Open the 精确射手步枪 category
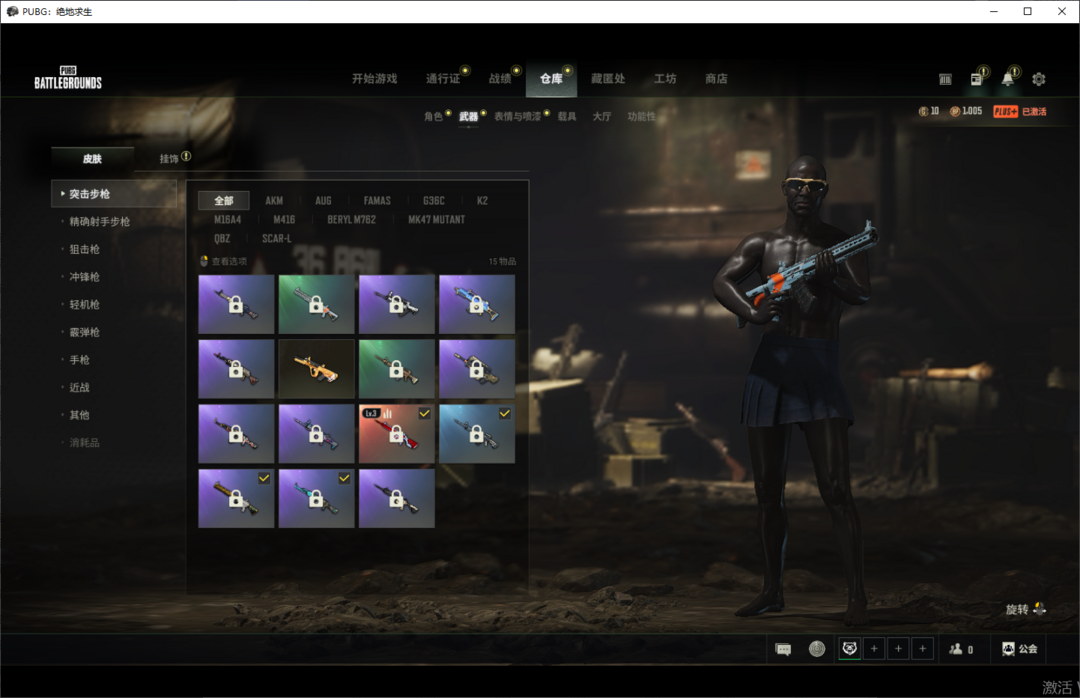Viewport: 1080px width, 698px height. pyautogui.click(x=99, y=222)
